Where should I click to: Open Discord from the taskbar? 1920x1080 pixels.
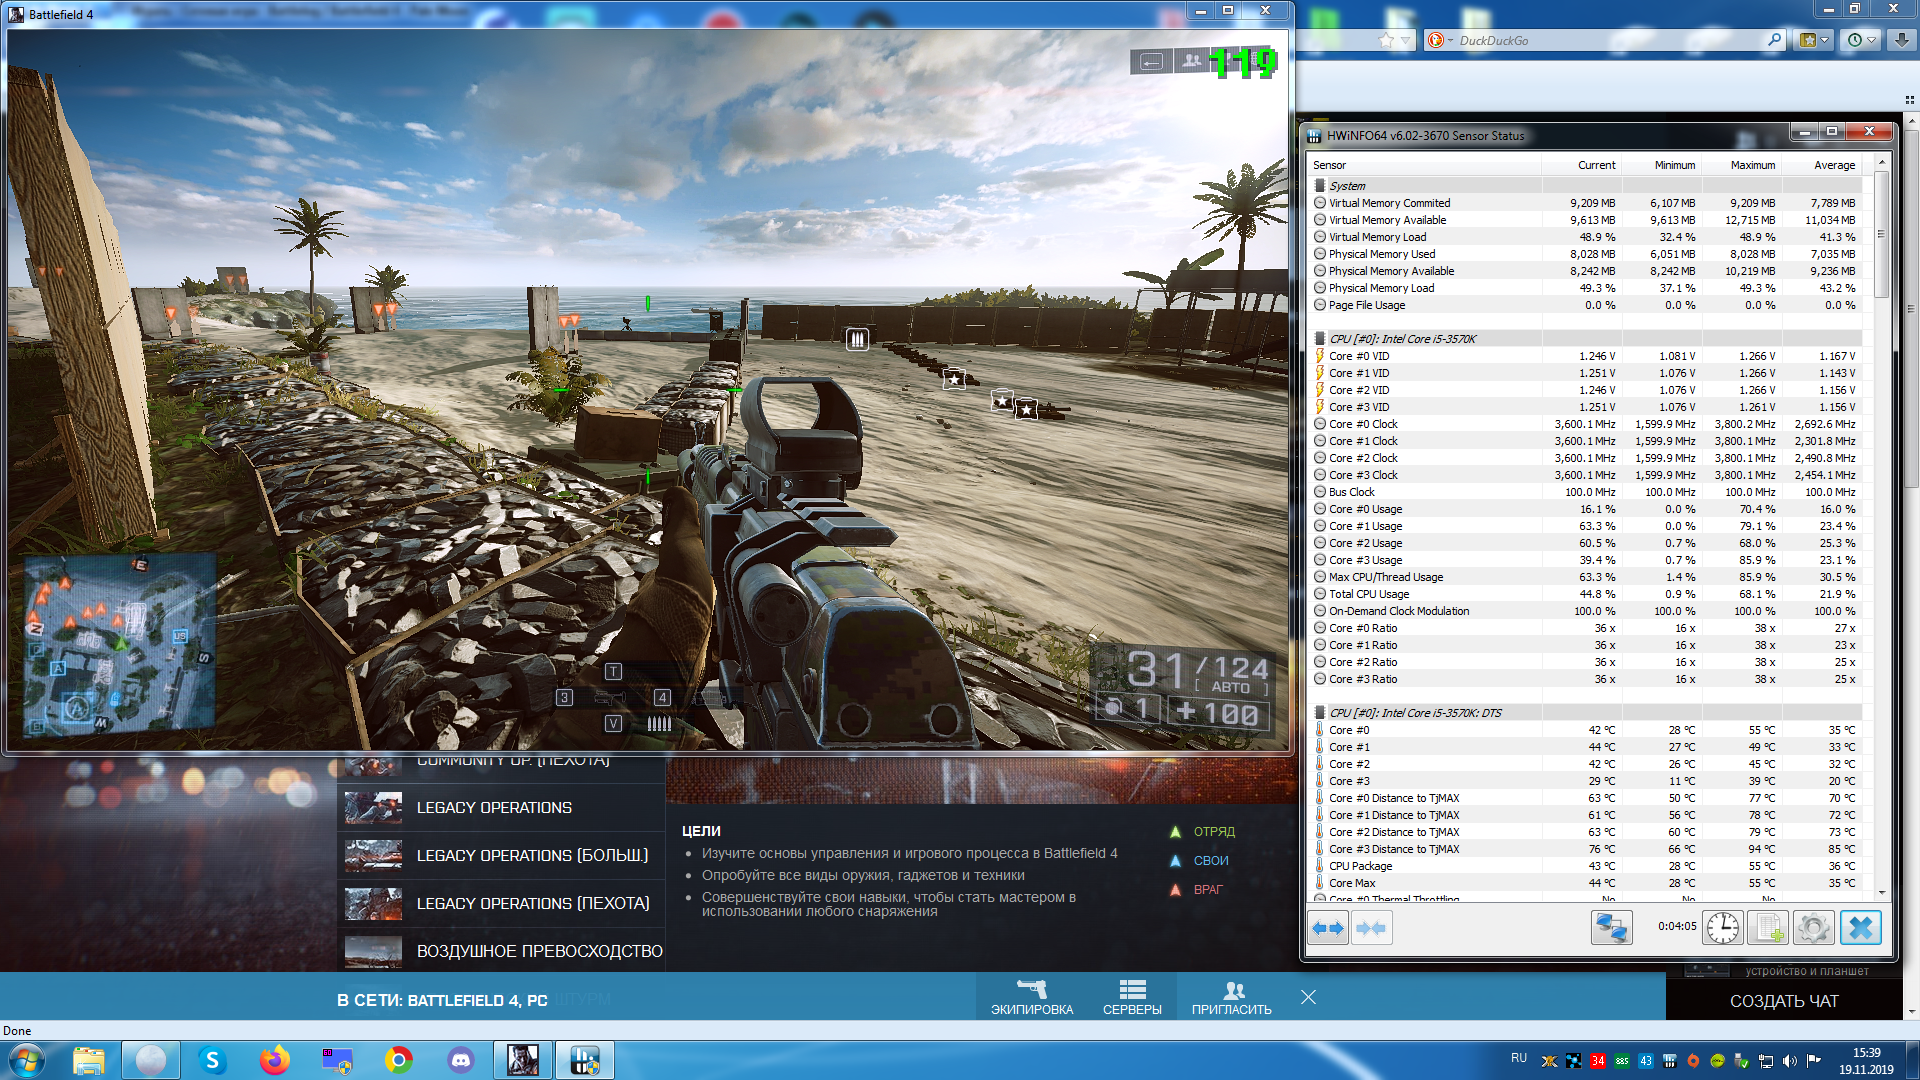(460, 1059)
